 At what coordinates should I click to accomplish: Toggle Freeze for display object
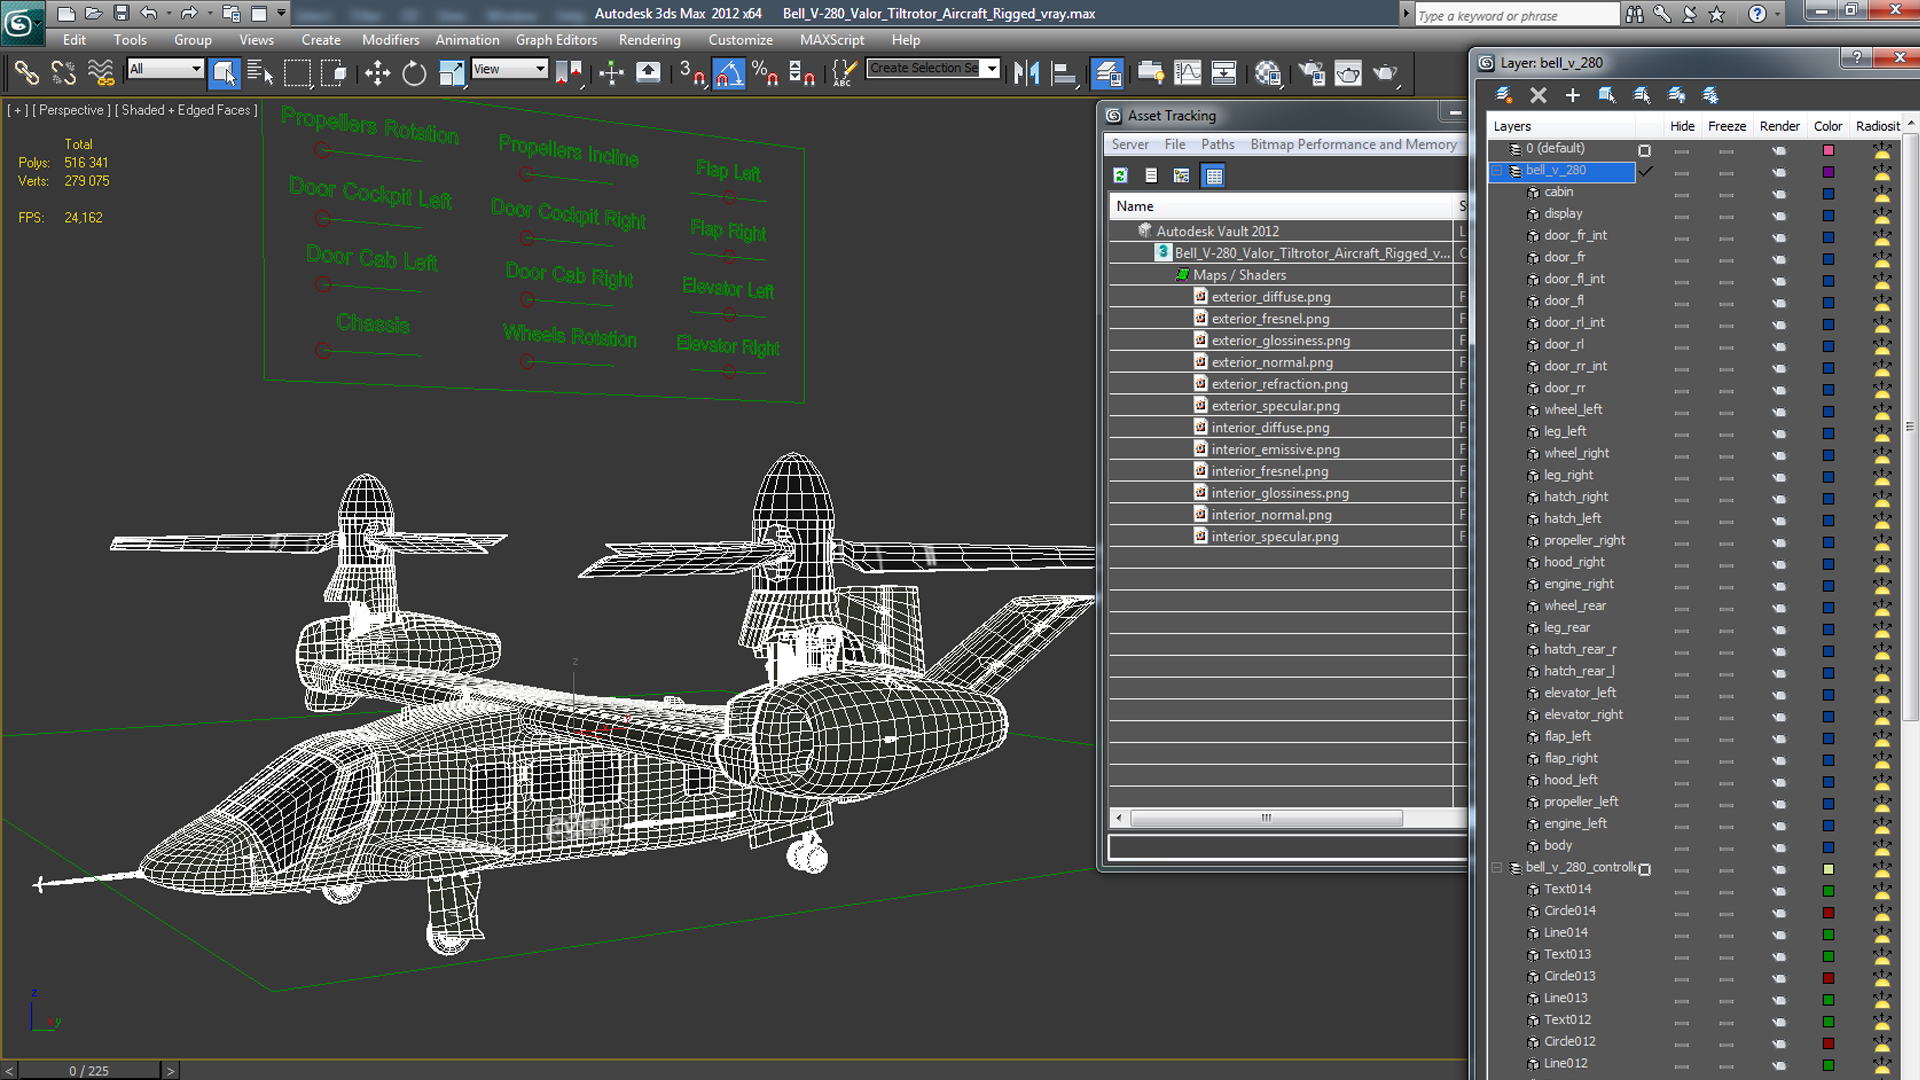point(1726,216)
